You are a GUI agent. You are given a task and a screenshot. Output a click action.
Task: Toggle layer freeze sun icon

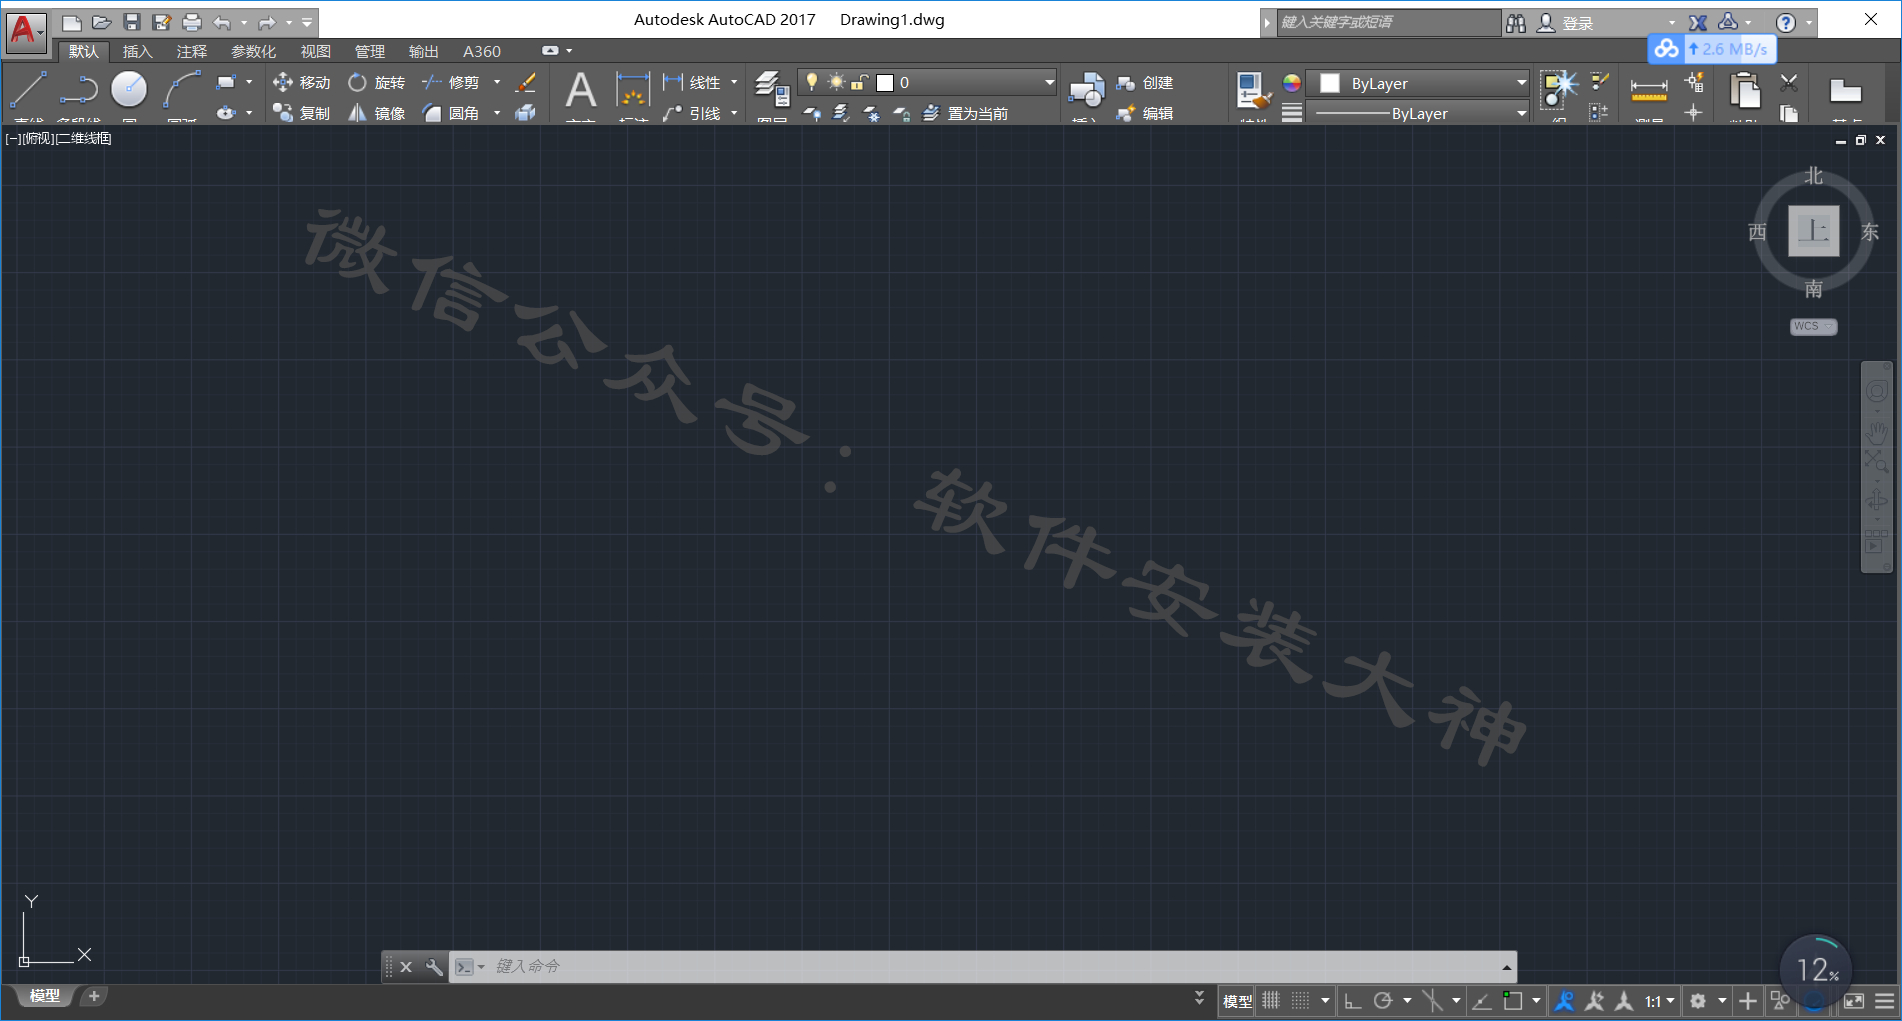(836, 82)
